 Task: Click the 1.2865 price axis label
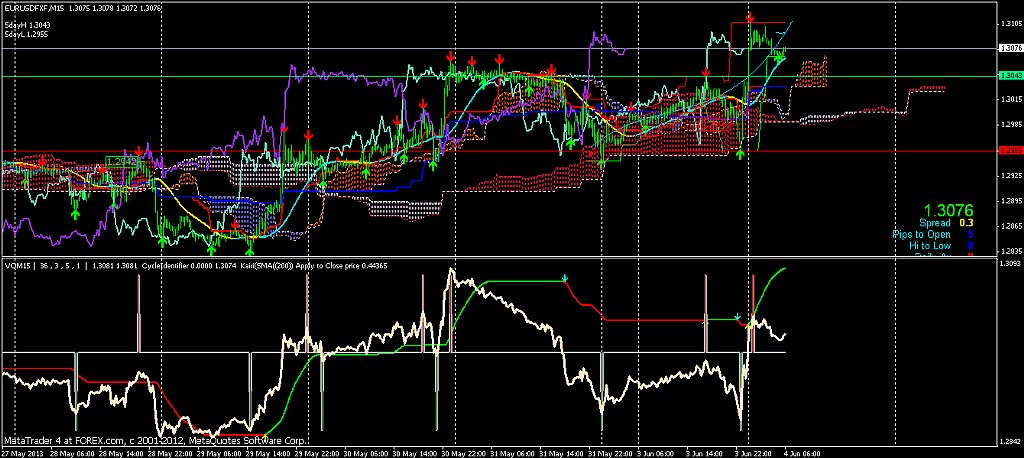[1011, 227]
